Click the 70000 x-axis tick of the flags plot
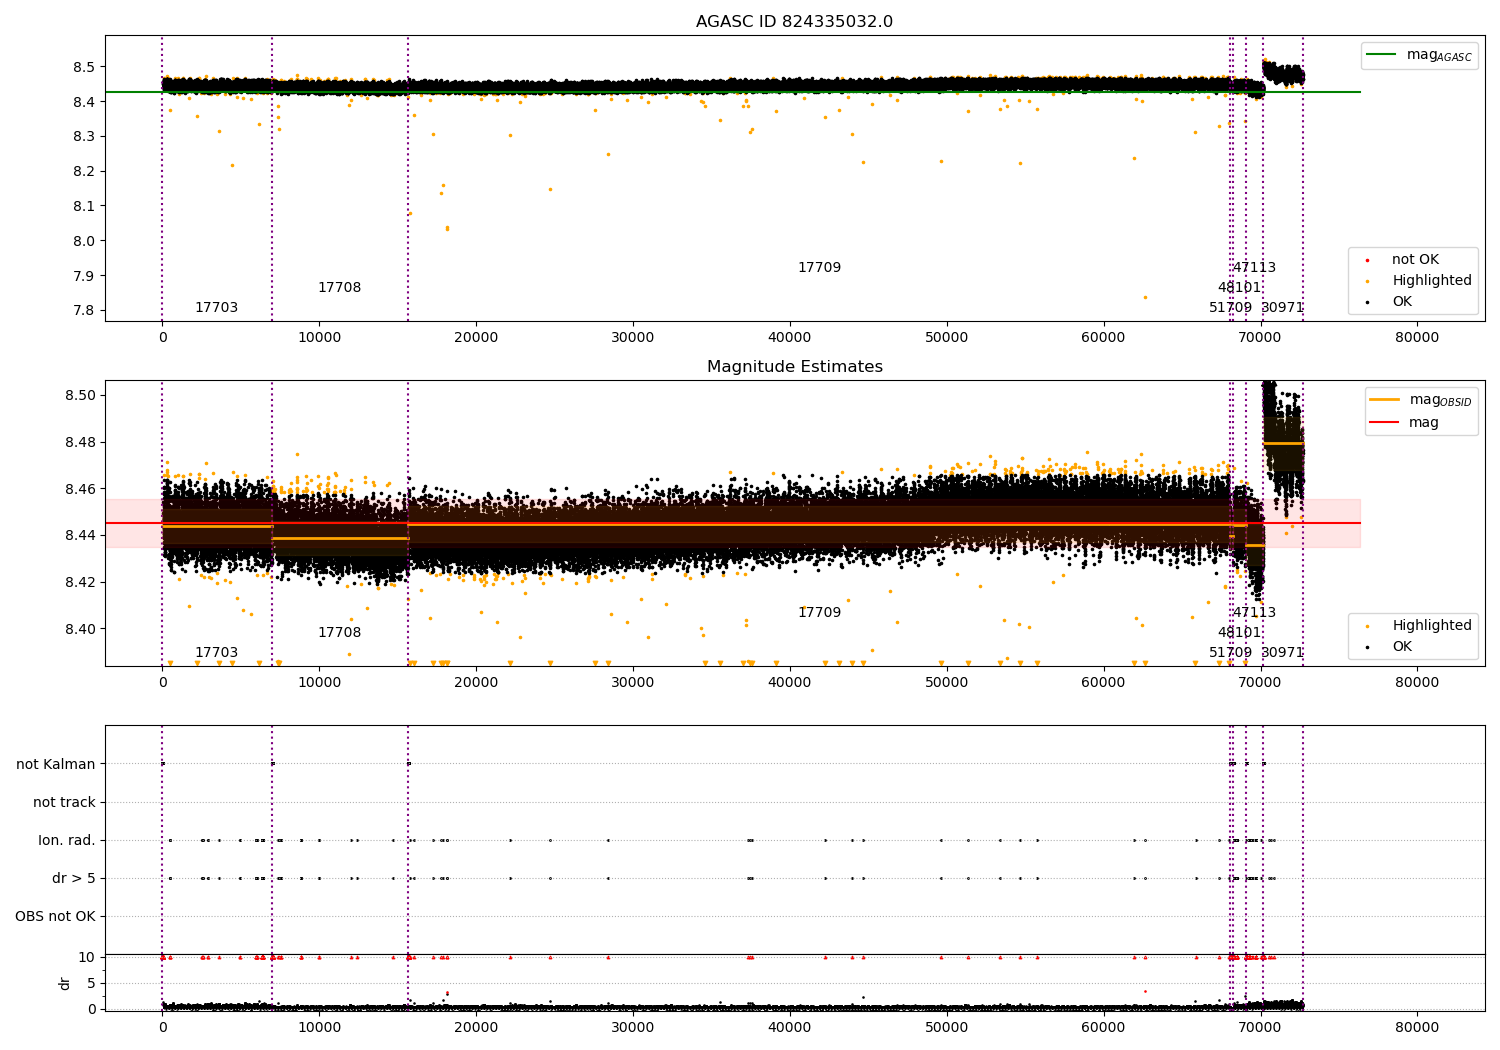This screenshot has width=1500, height=1050. coord(1260,1027)
